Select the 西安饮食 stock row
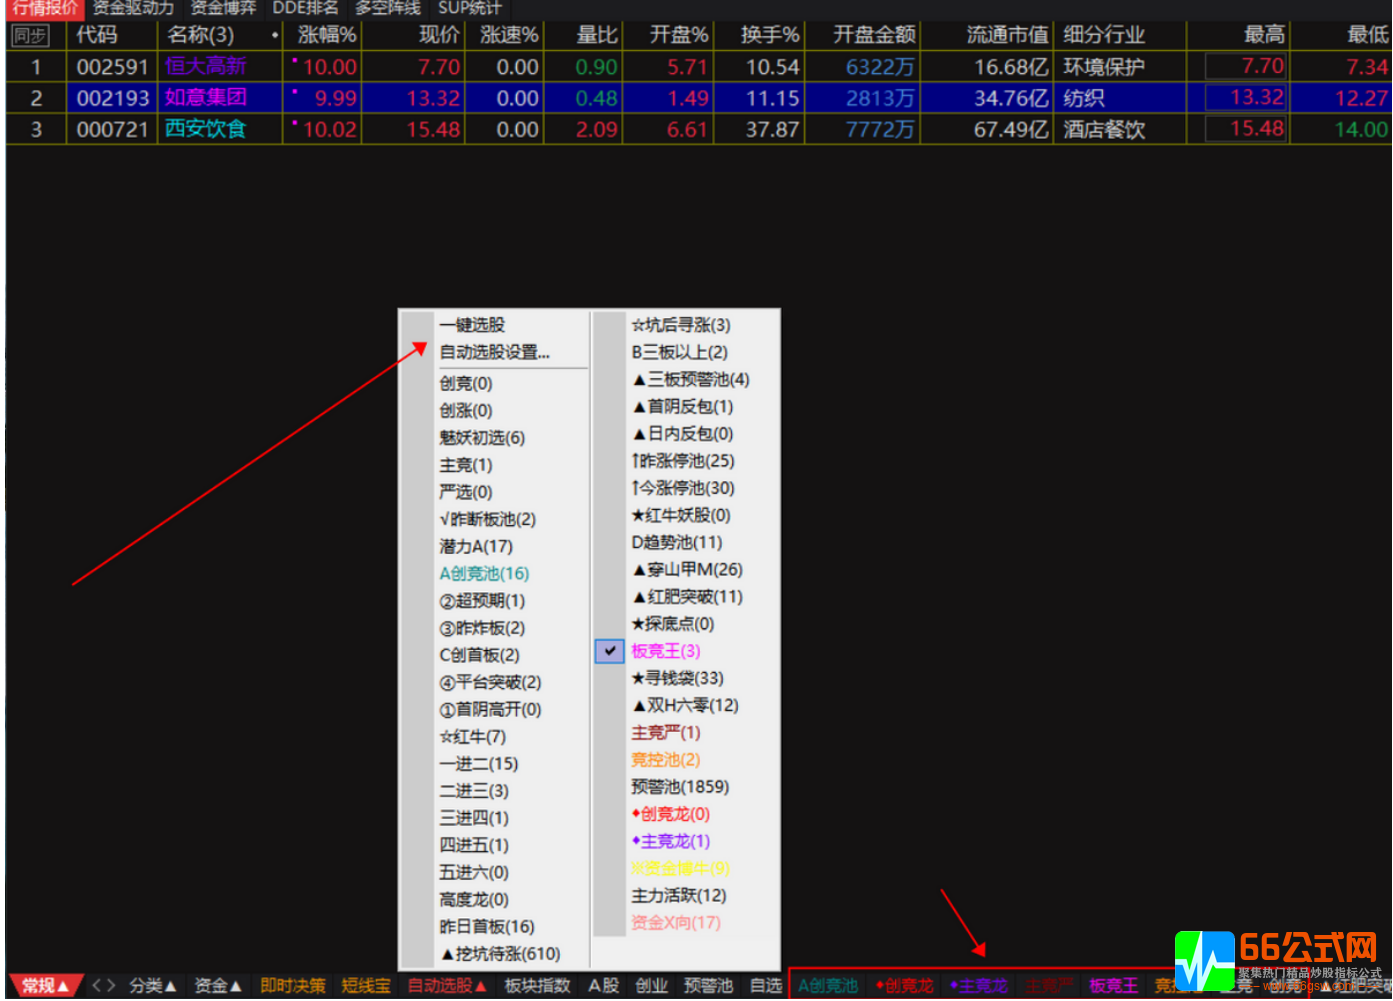Image resolution: width=1393 pixels, height=1001 pixels. click(x=203, y=129)
